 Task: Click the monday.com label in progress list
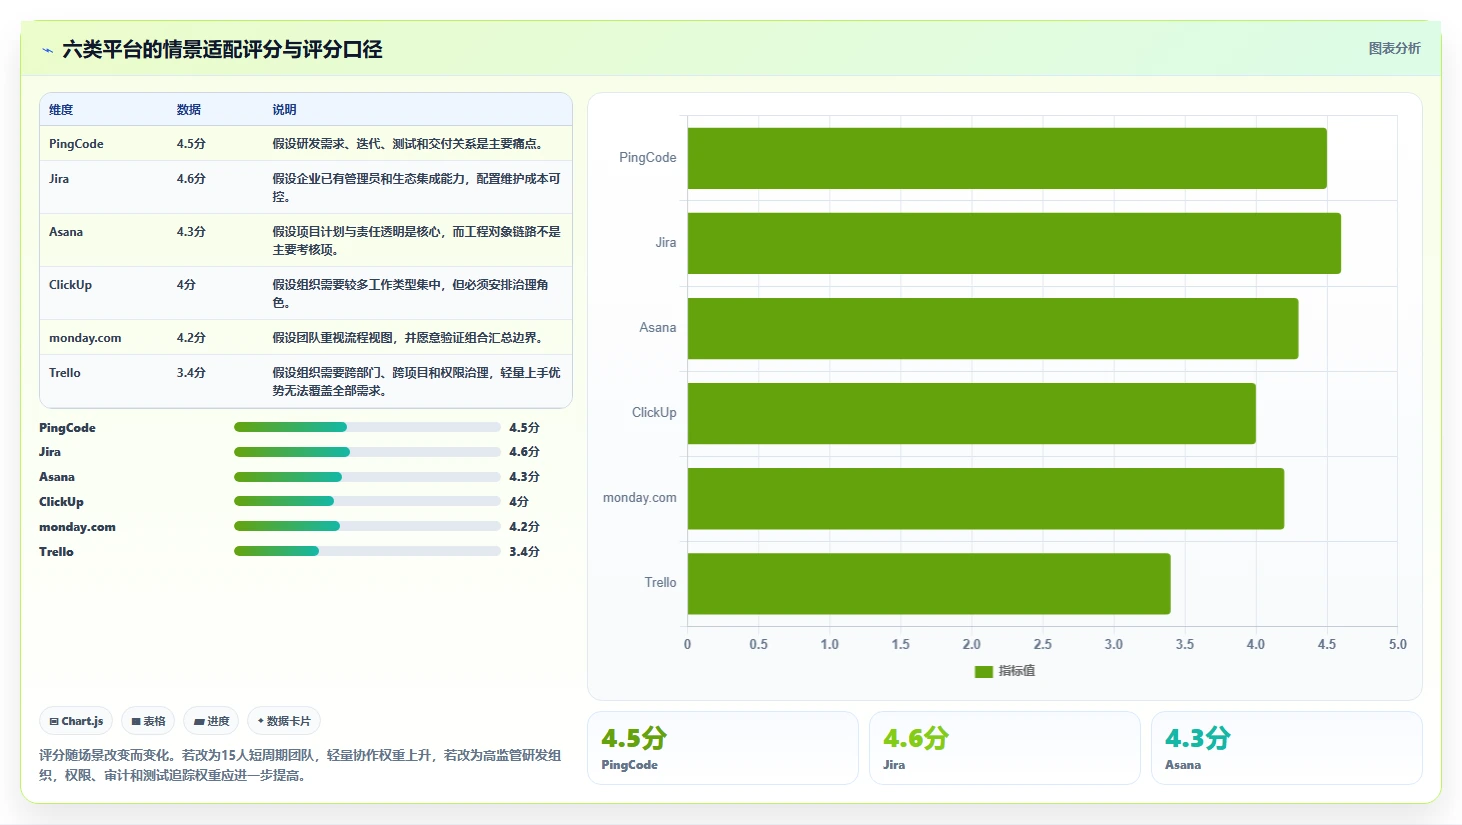click(x=77, y=527)
